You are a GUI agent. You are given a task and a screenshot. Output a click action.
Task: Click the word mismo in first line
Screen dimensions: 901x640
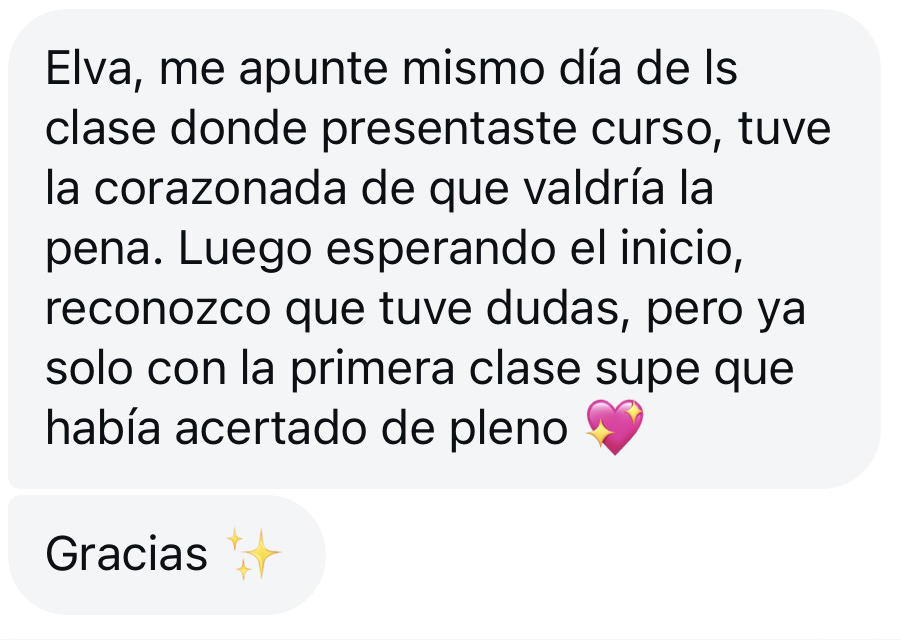point(473,70)
